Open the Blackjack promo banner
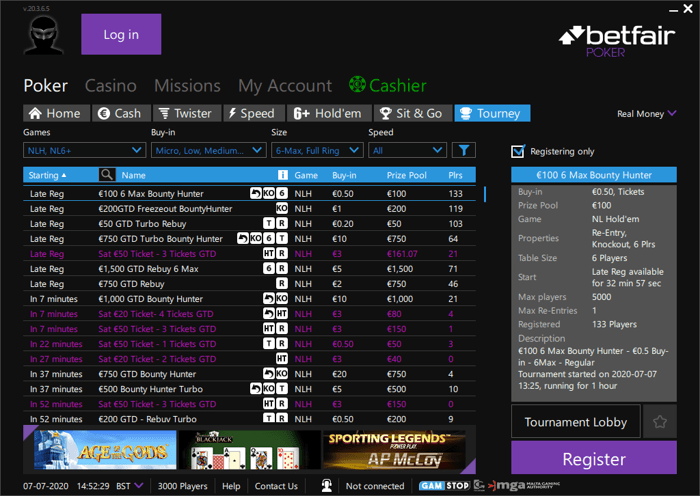The image size is (700, 496). [x=250, y=450]
